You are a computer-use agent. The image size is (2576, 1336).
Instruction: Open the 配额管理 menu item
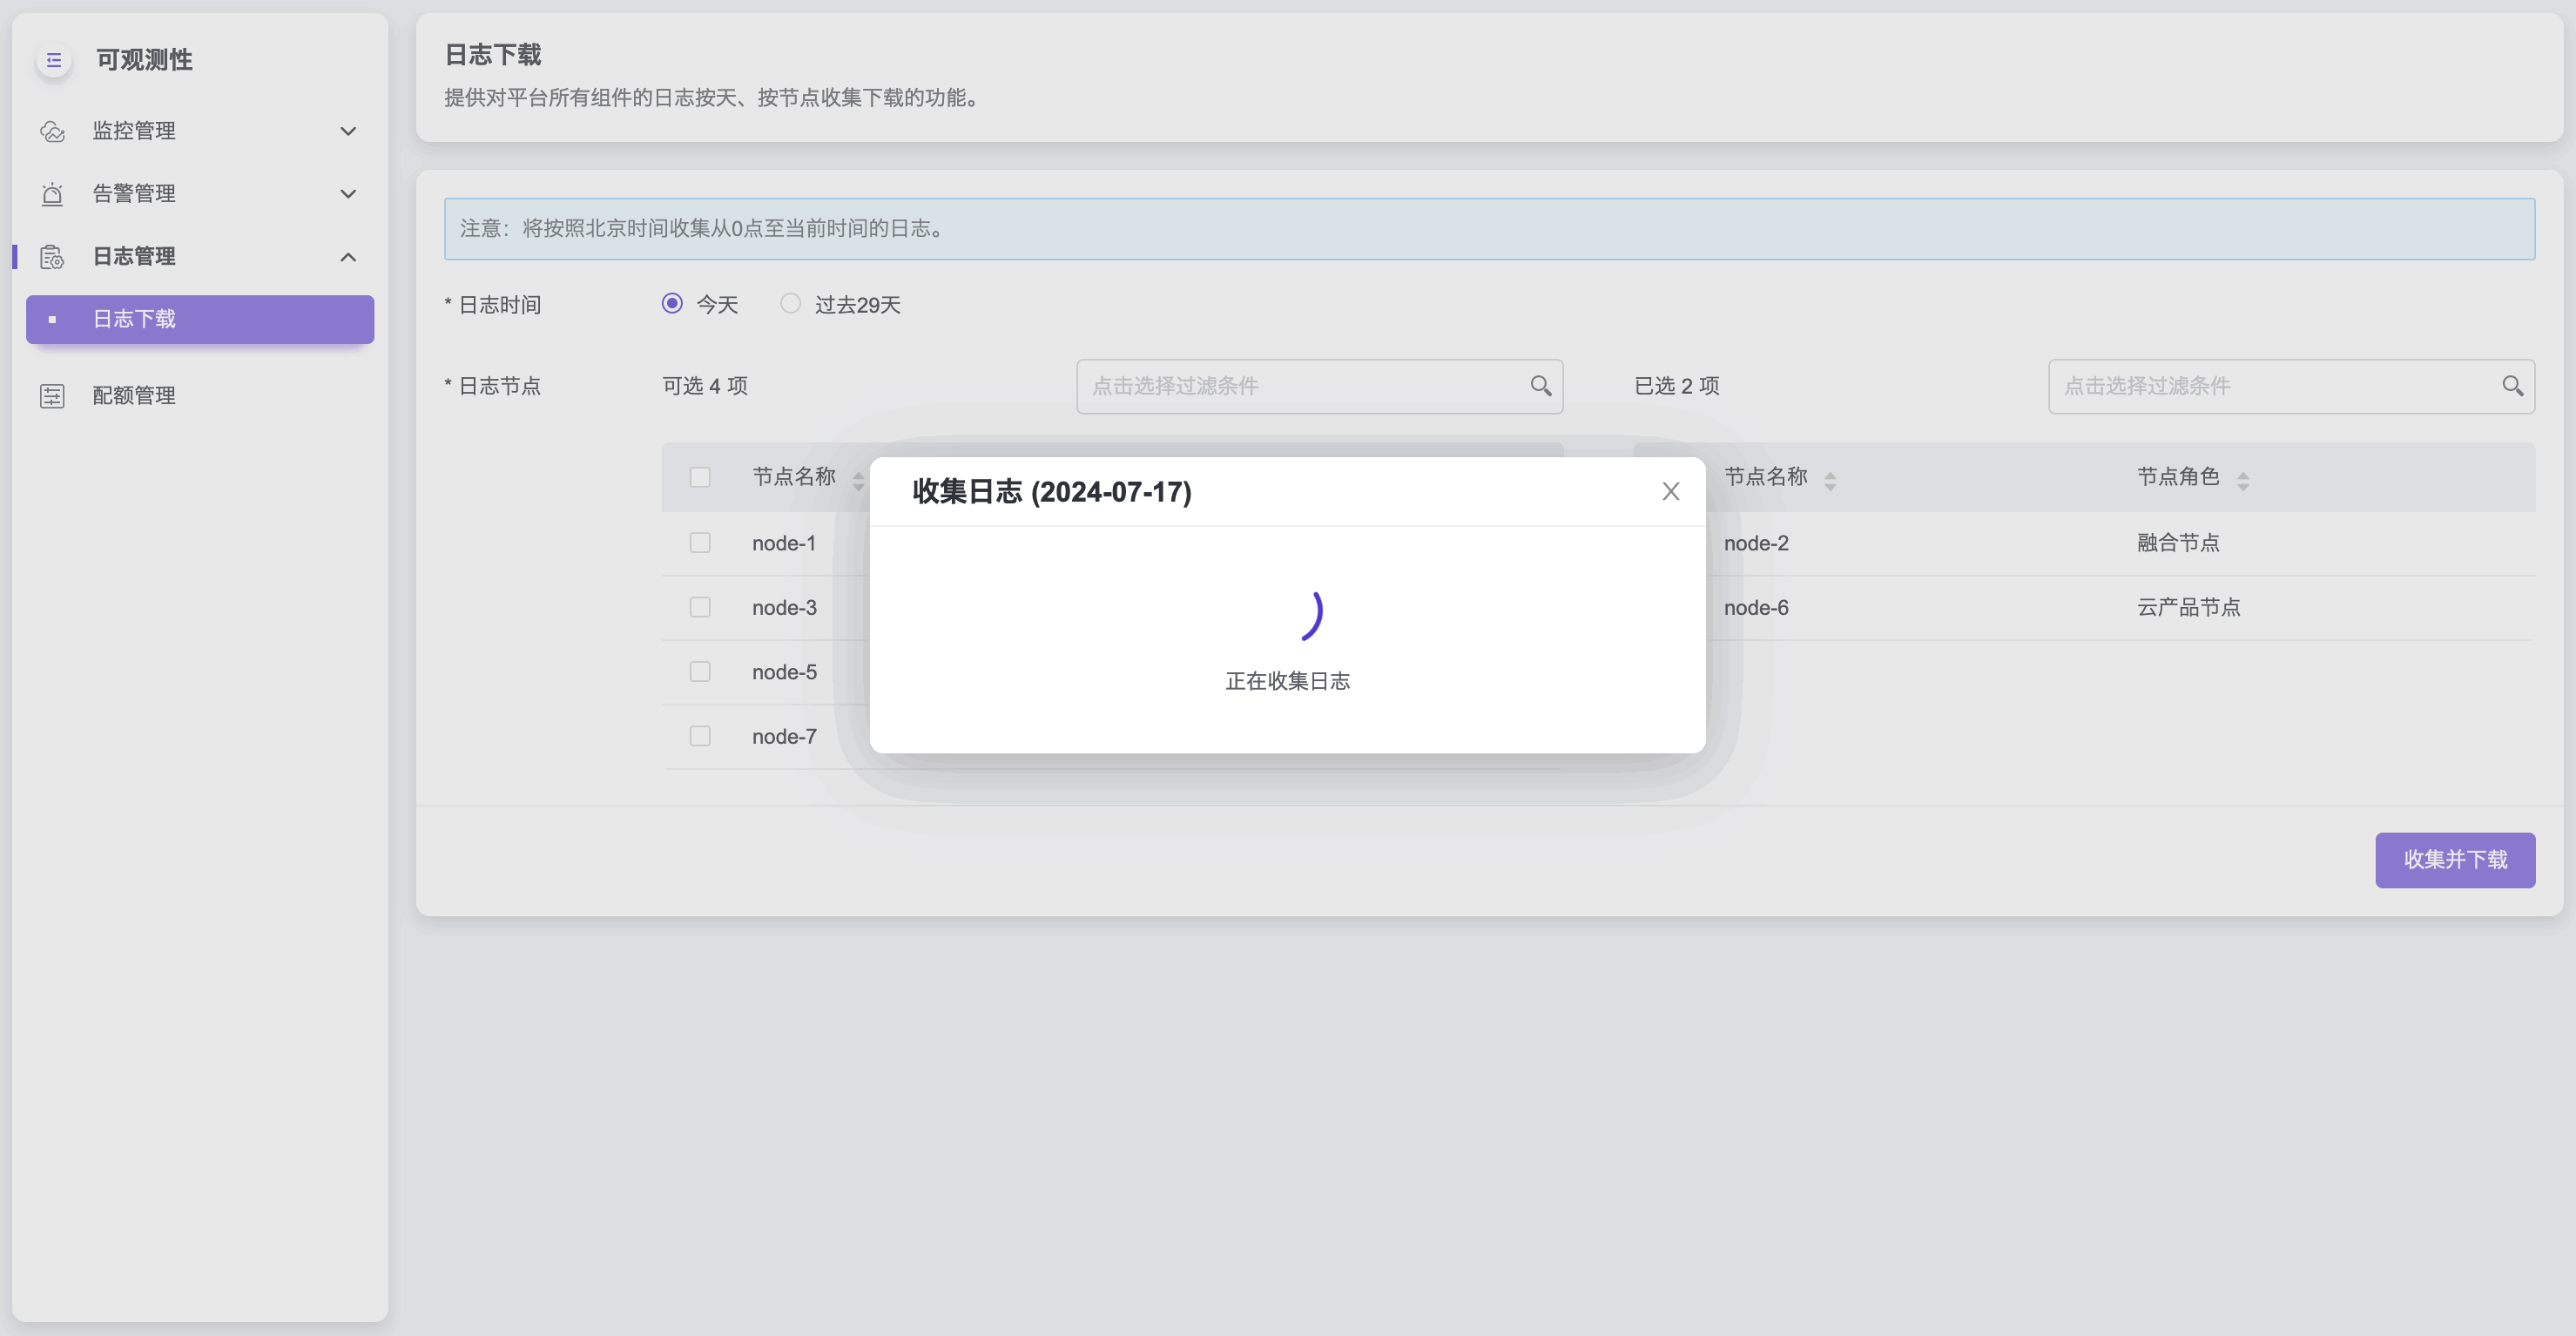point(134,396)
